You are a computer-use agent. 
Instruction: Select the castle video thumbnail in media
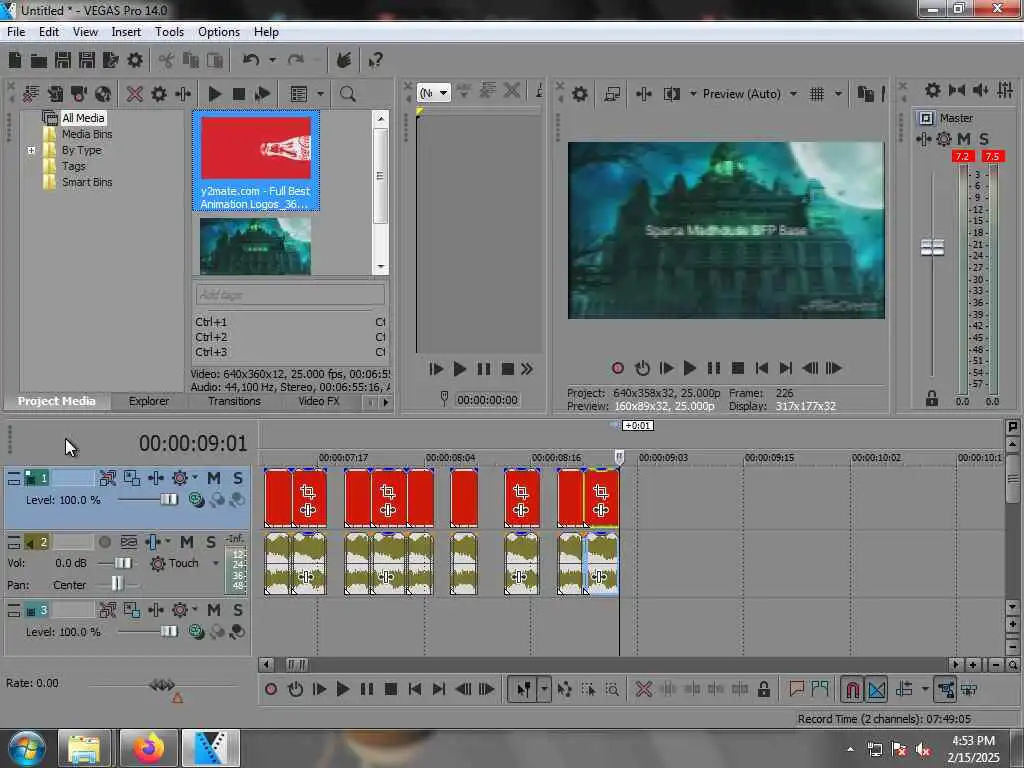point(255,246)
